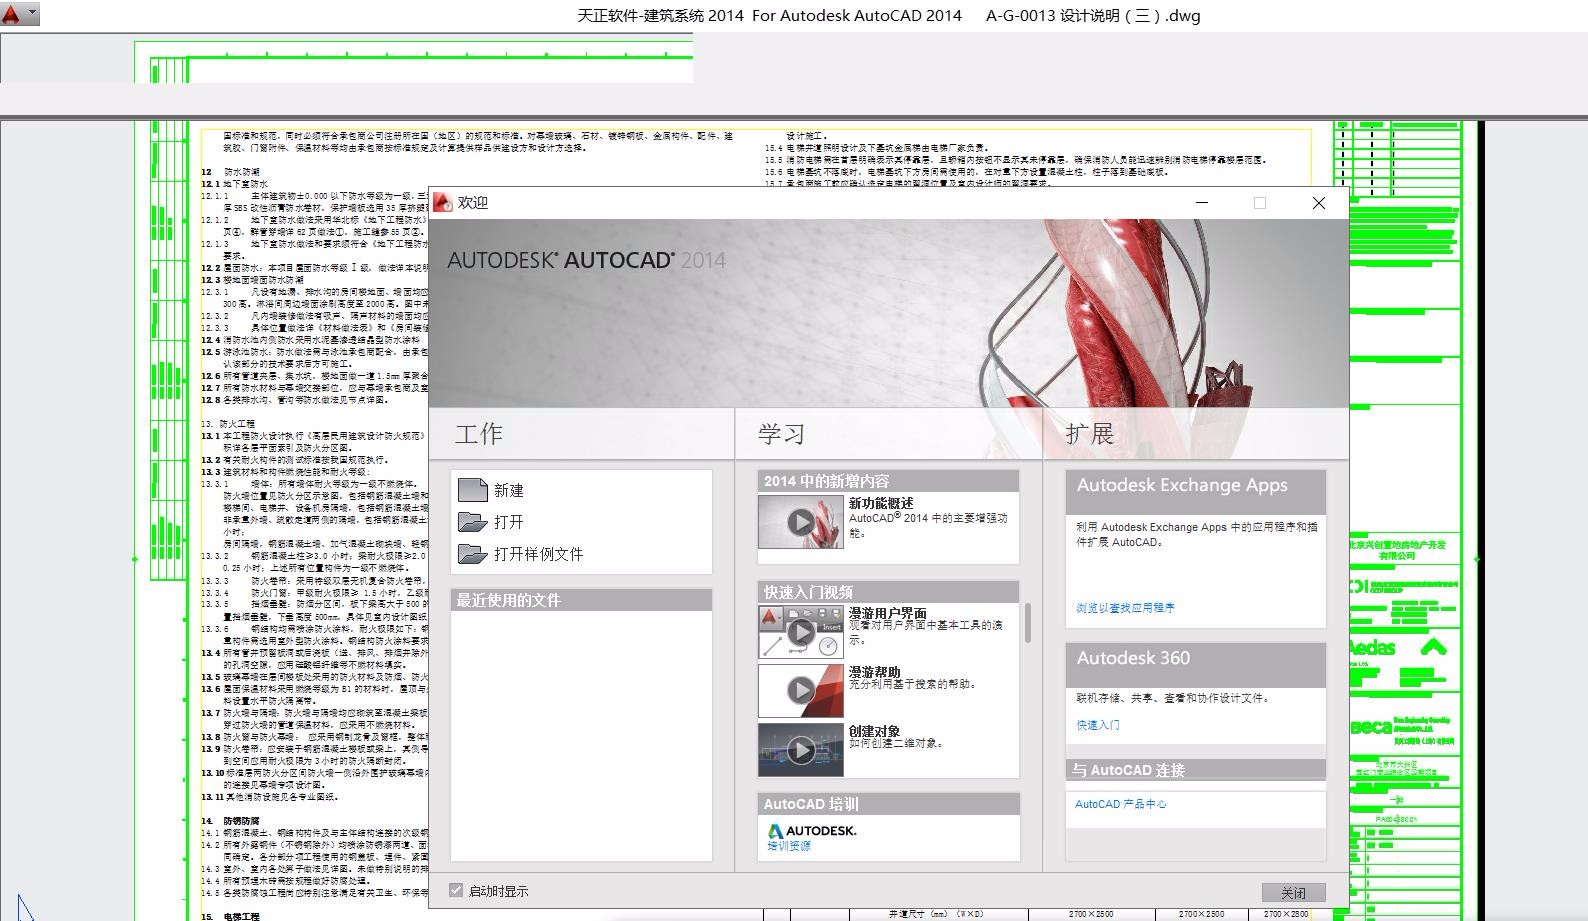This screenshot has height=921, width=1588.
Task: Play the 漫游帮助 video
Action: click(x=800, y=690)
